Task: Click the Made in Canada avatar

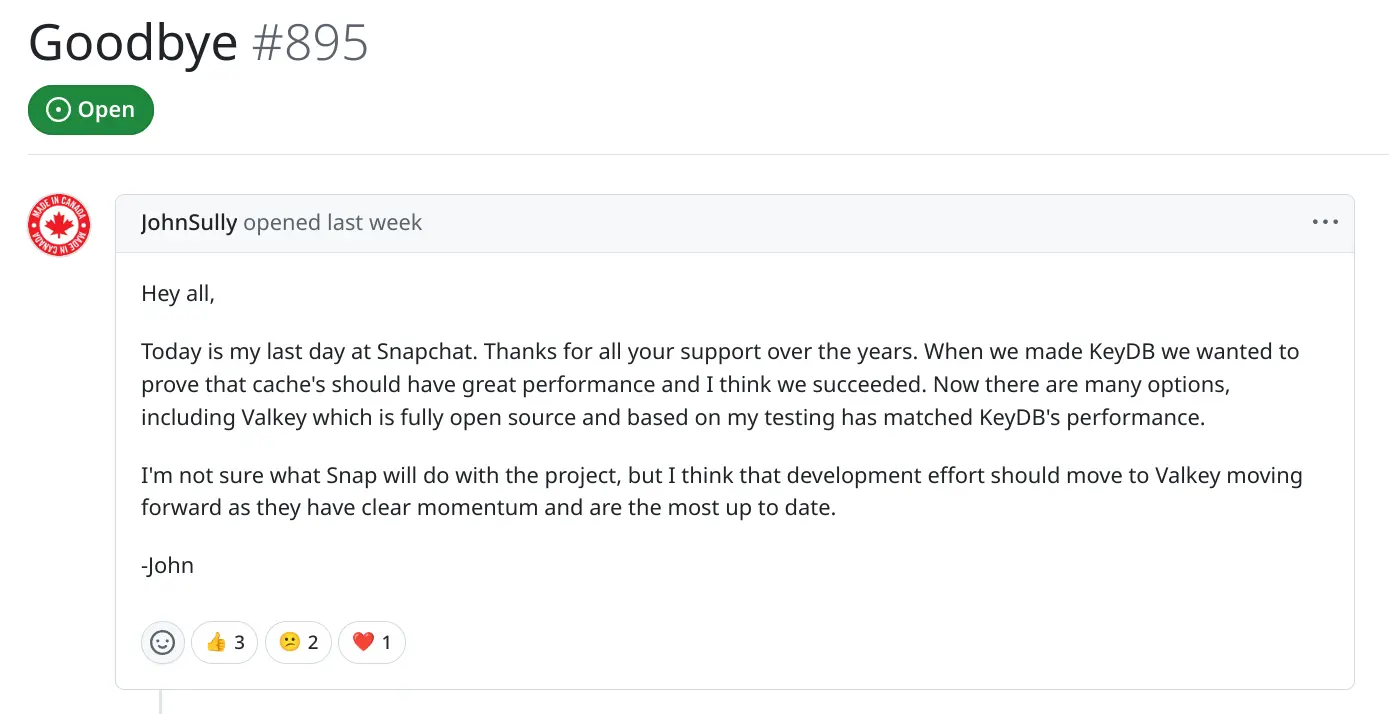Action: [59, 225]
